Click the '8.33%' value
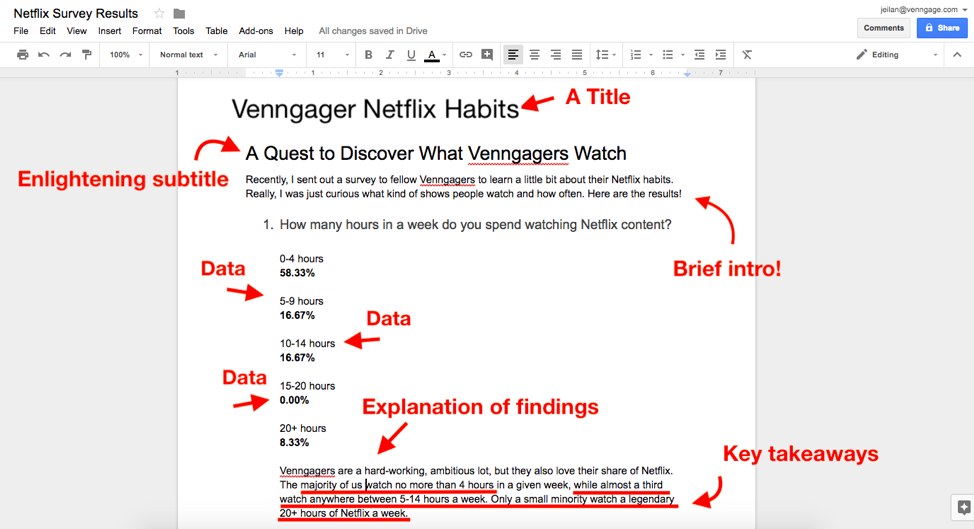The height and width of the screenshot is (529, 974). tap(294, 442)
